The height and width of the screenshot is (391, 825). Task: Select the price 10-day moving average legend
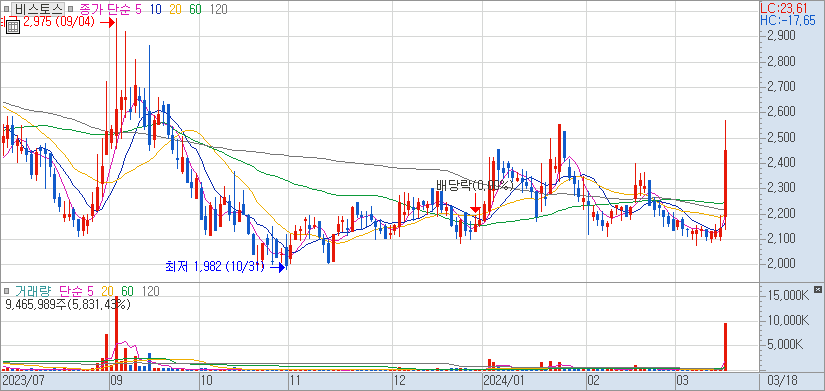pos(155,9)
